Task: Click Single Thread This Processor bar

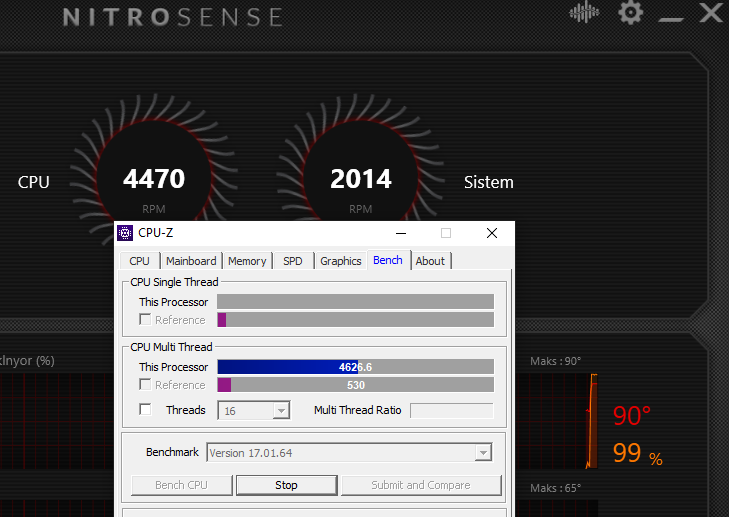Action: pyautogui.click(x=356, y=302)
